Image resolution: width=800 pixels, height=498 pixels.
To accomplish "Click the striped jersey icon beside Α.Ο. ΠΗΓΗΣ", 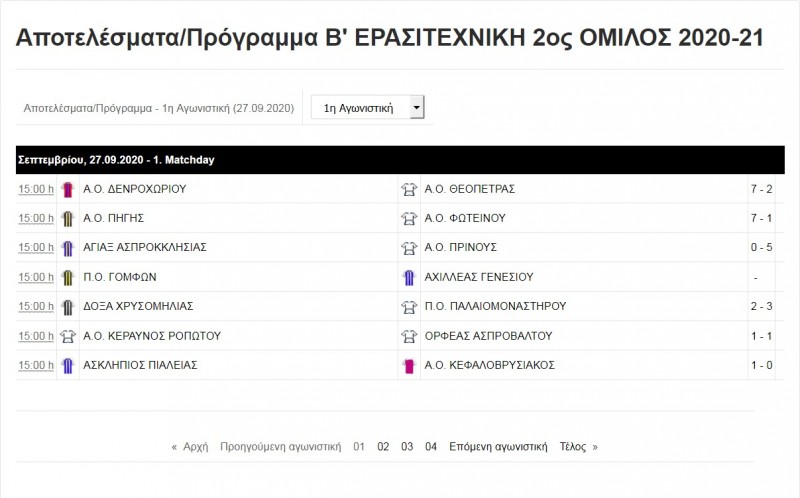I will click(x=68, y=218).
